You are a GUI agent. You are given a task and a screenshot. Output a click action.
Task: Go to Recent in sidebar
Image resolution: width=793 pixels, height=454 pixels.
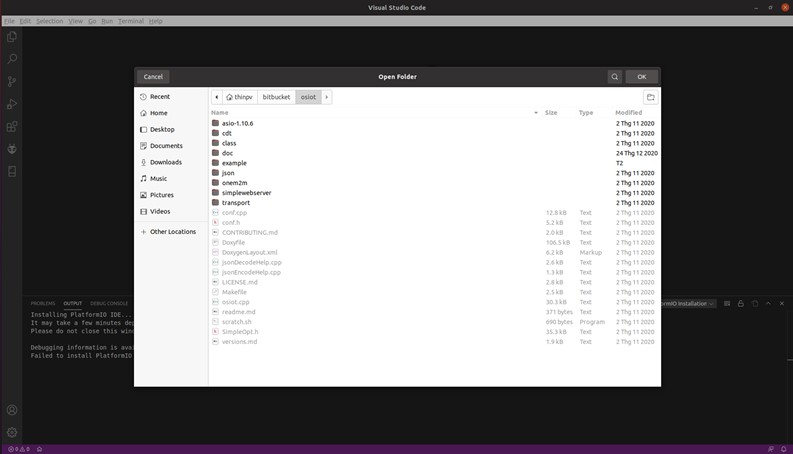(x=171, y=97)
